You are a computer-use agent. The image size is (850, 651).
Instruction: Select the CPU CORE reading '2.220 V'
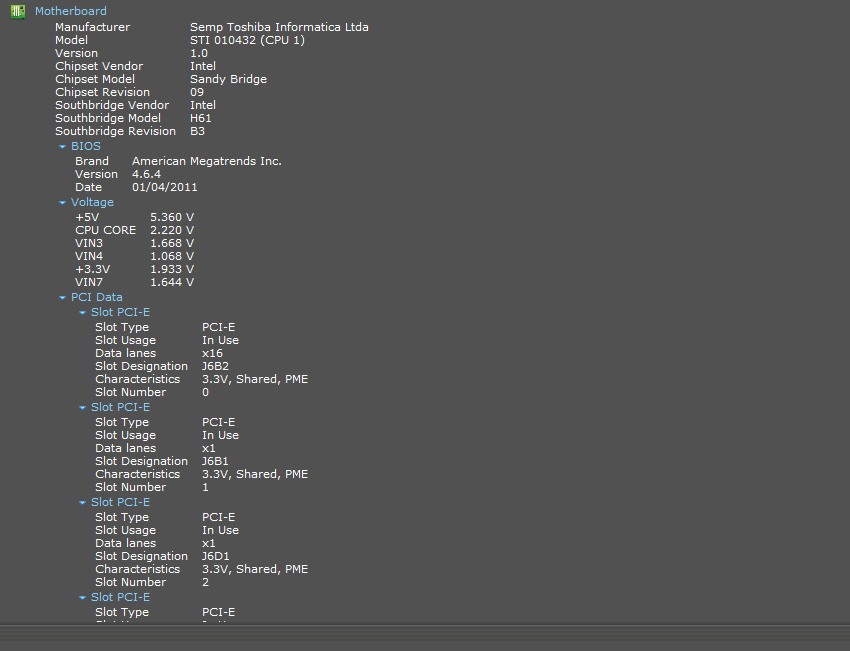pos(172,230)
